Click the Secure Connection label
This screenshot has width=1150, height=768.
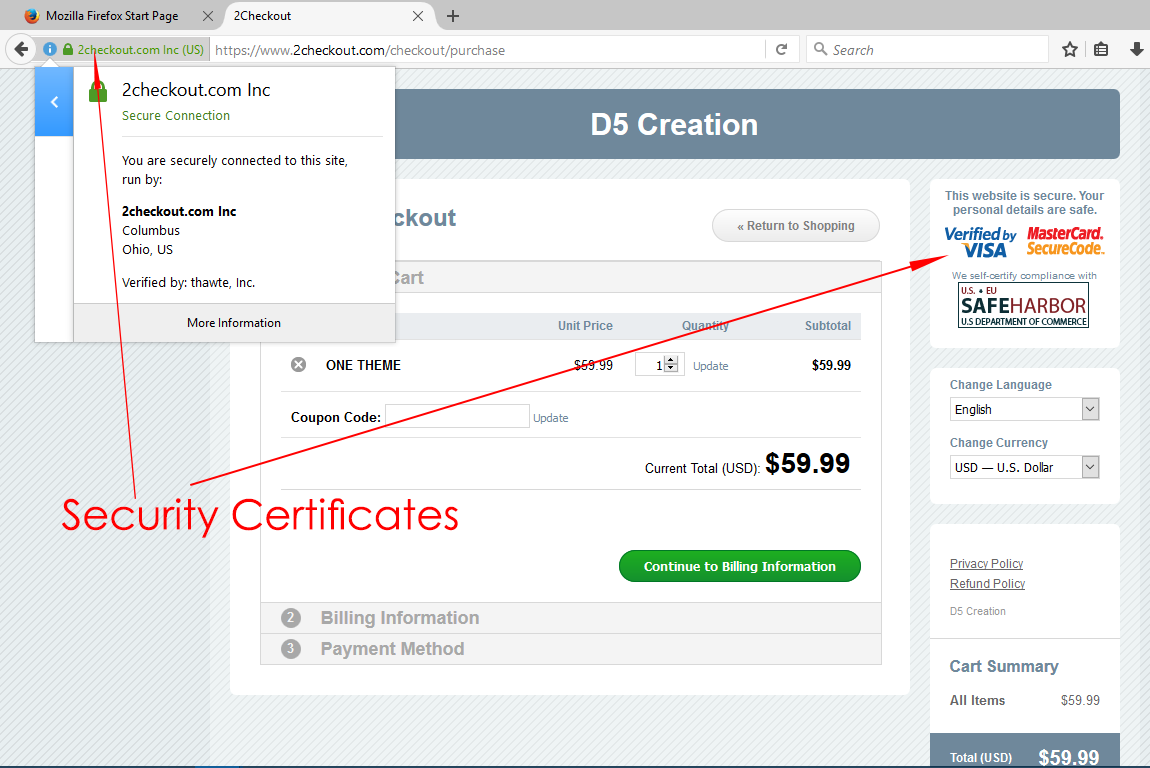click(x=176, y=115)
